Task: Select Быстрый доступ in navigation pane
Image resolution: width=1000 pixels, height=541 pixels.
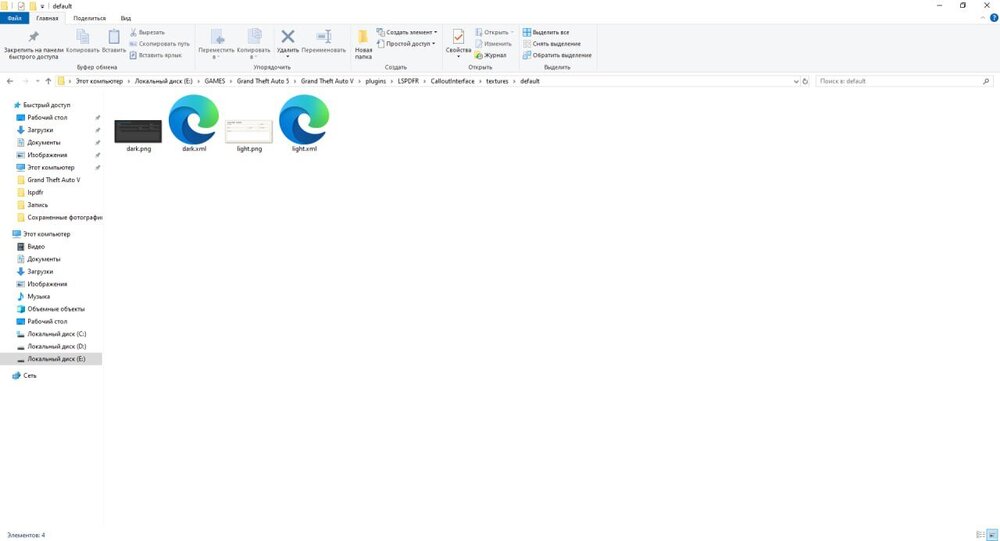Action: click(x=47, y=105)
